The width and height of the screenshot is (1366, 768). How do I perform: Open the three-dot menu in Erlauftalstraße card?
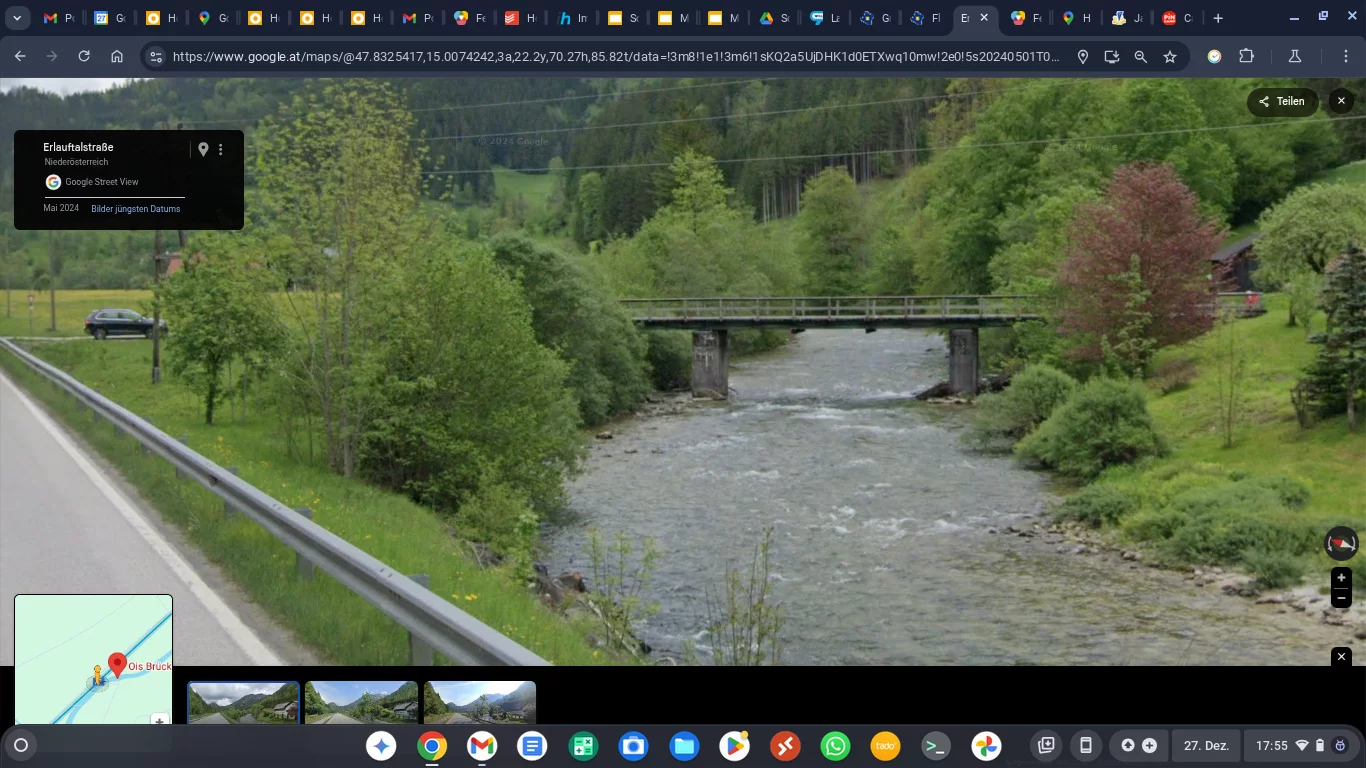coord(221,149)
